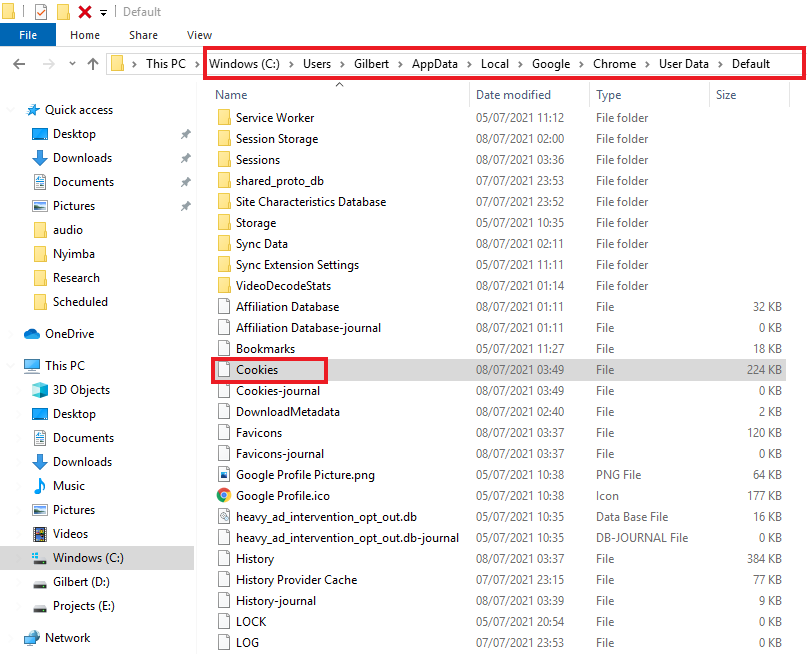Click the Projects (E:) drive icon
807x654 pixels.
pyautogui.click(x=40, y=608)
